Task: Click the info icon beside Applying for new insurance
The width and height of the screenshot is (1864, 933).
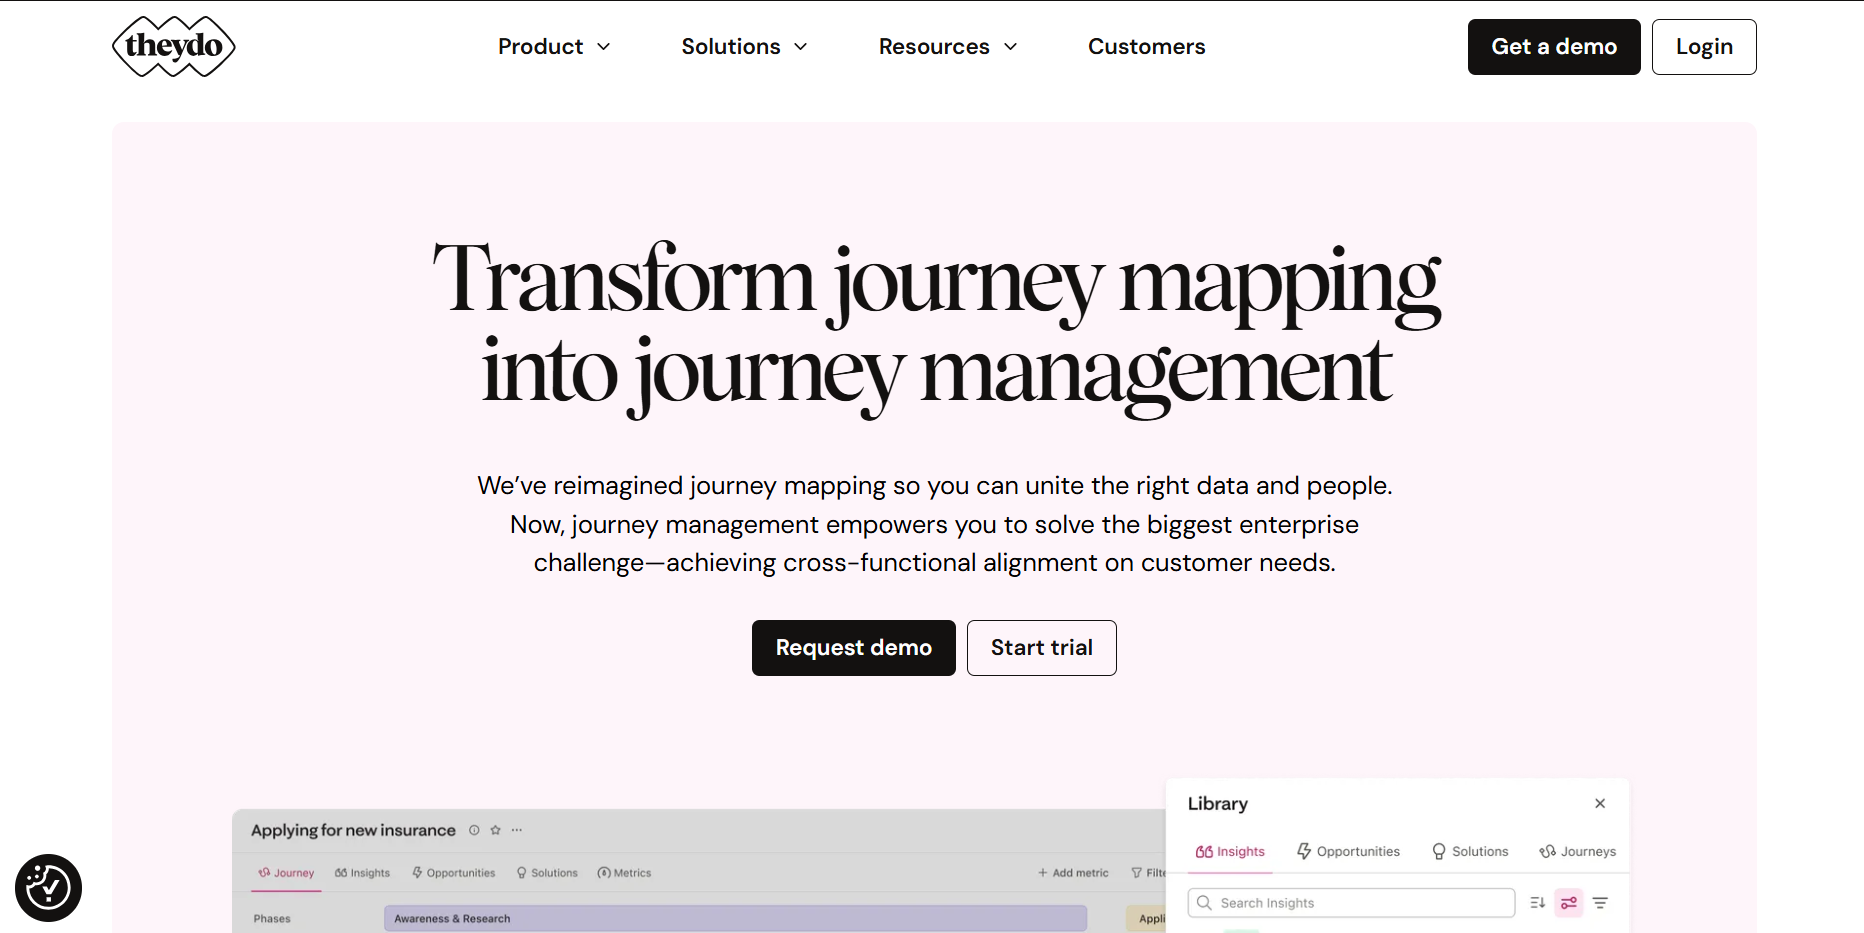Action: click(x=474, y=830)
